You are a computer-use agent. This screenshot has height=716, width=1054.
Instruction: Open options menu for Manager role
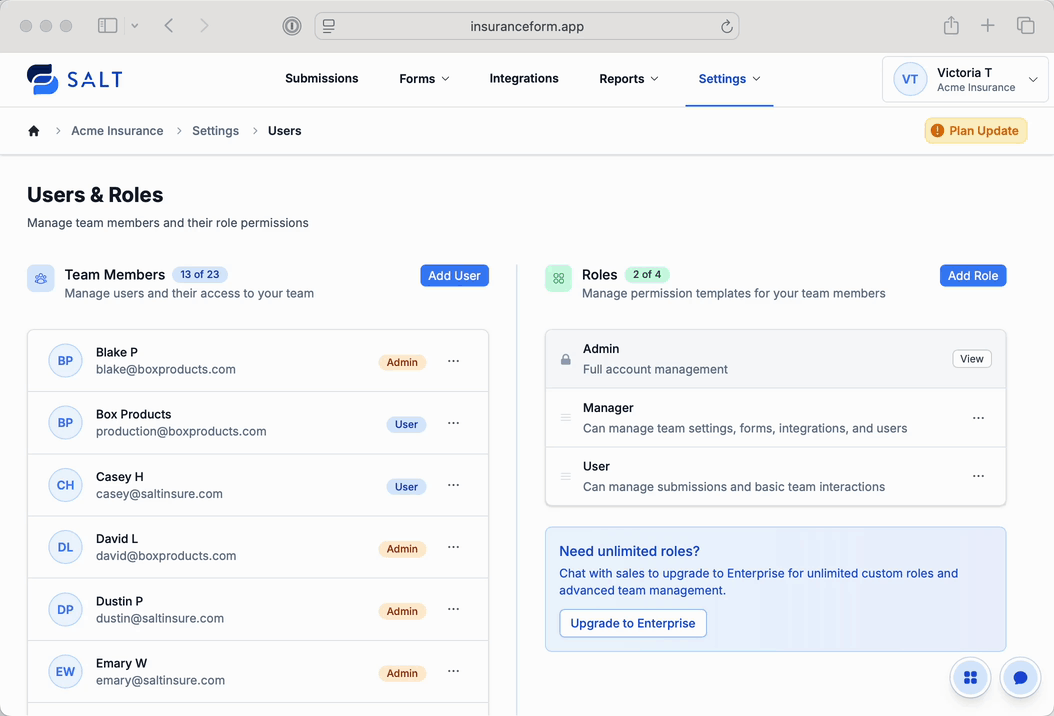point(978,418)
